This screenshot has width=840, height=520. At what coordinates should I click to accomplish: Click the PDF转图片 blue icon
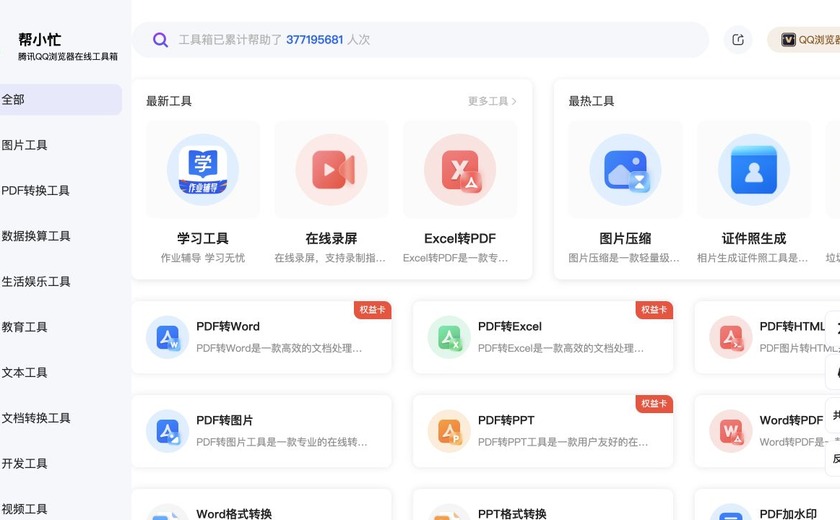click(x=168, y=431)
